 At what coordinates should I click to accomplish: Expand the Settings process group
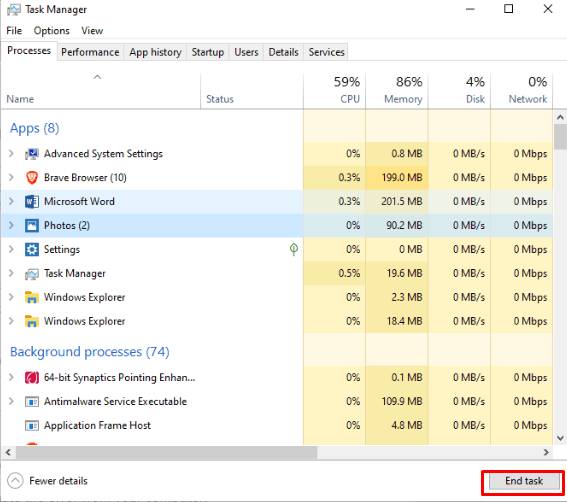click(x=11, y=249)
